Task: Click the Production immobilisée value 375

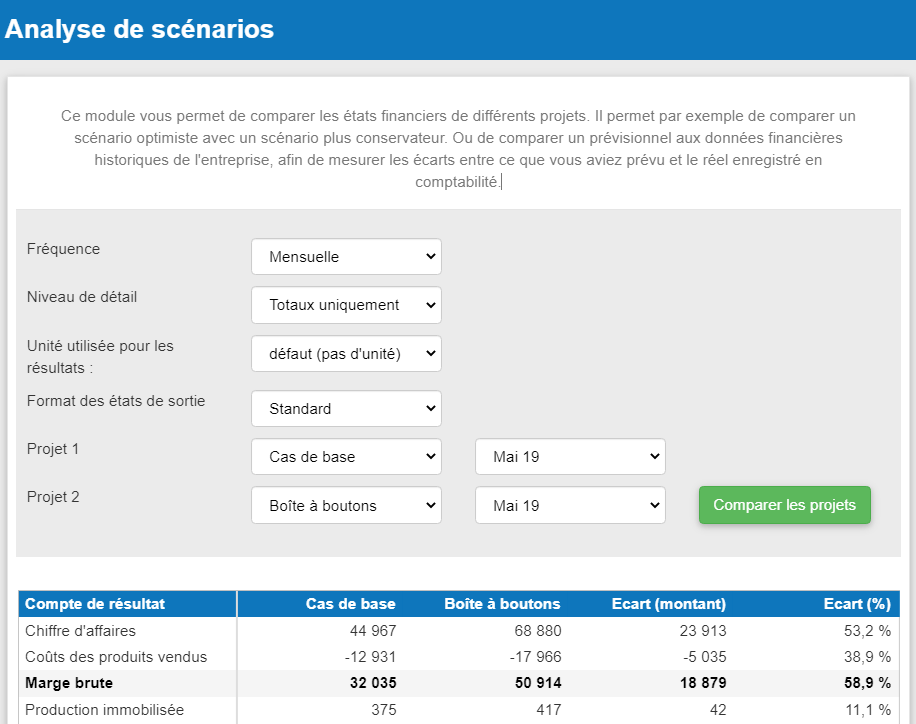Action: 384,709
